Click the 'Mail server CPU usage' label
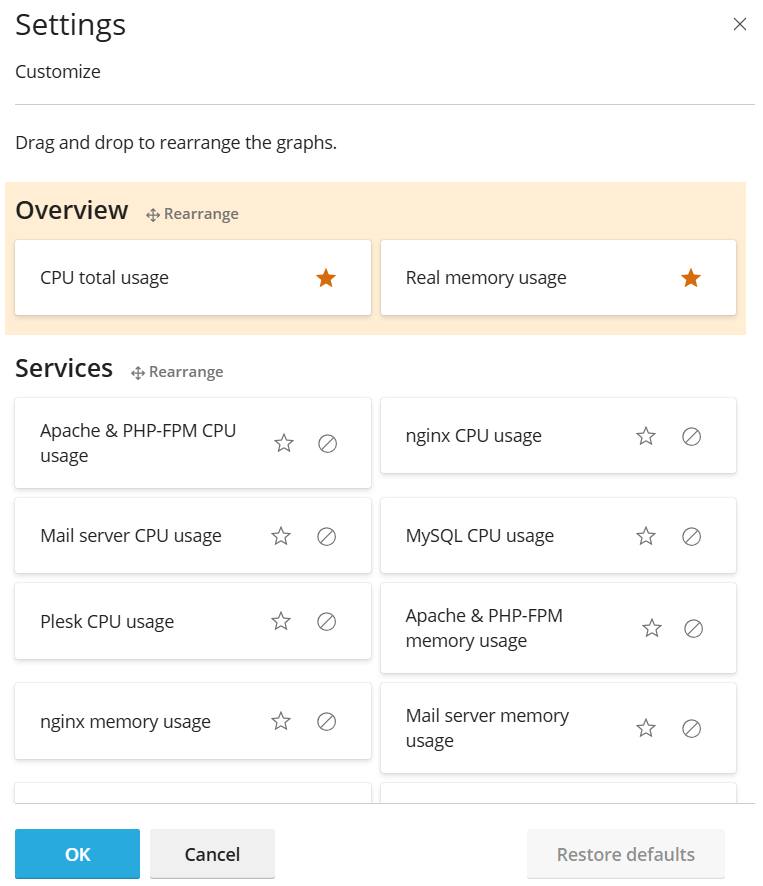 pos(131,536)
